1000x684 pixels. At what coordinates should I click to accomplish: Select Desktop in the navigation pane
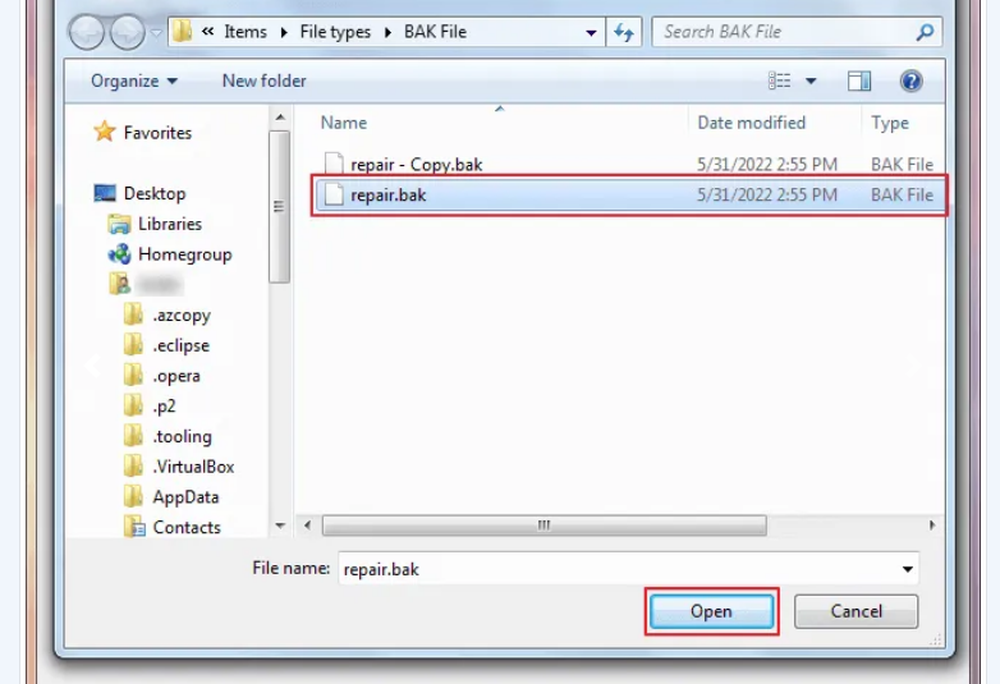tap(154, 193)
